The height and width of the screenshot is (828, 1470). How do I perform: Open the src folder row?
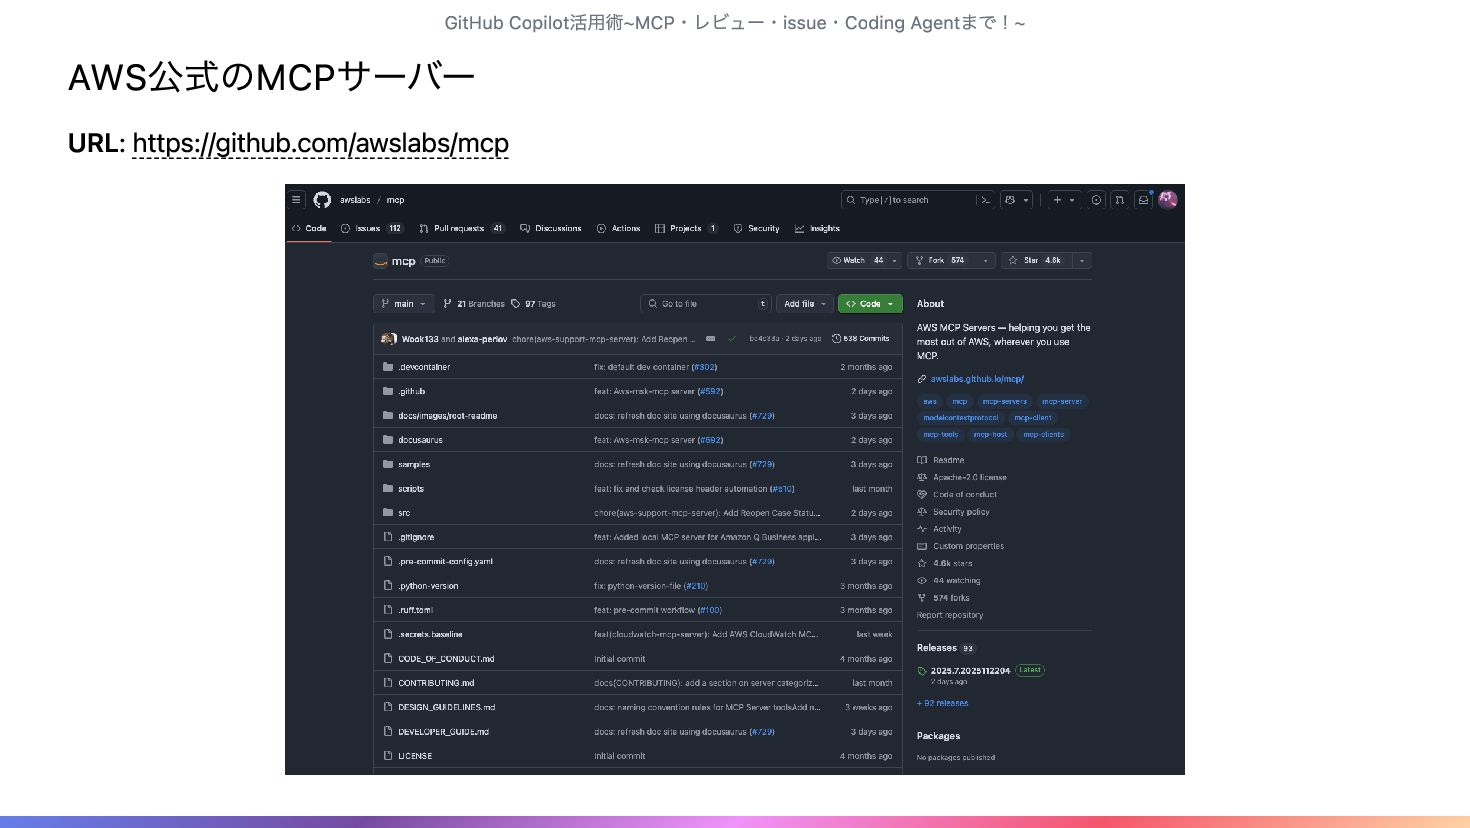click(637, 513)
